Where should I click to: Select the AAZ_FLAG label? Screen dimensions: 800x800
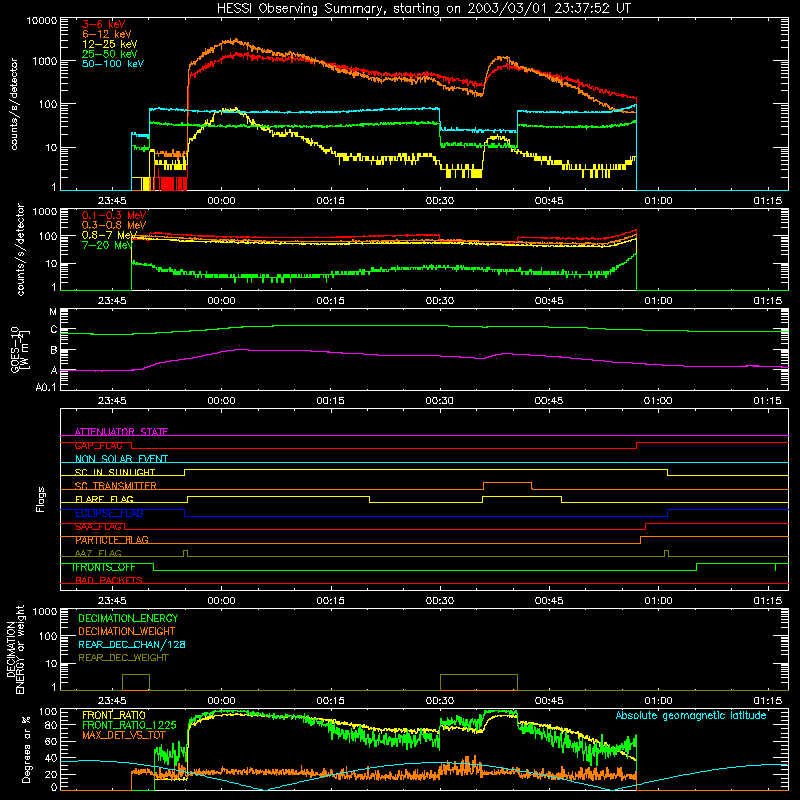click(x=98, y=554)
